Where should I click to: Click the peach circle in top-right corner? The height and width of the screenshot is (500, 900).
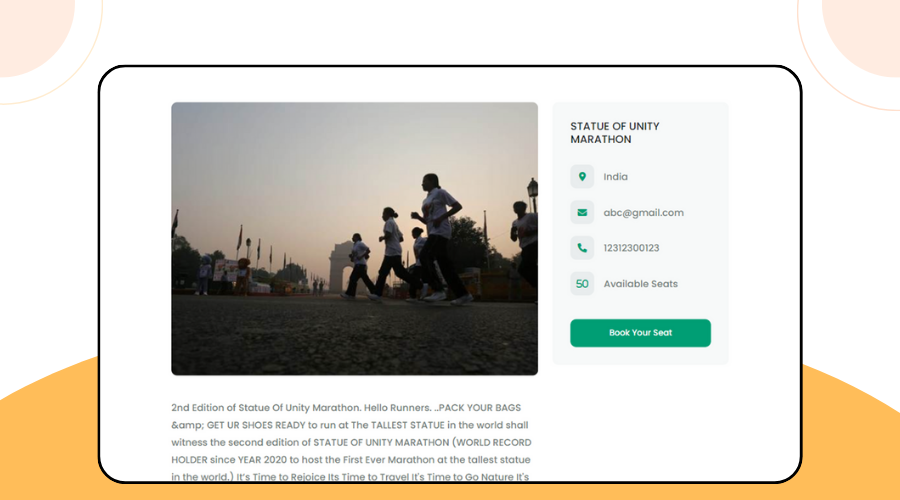point(861,34)
